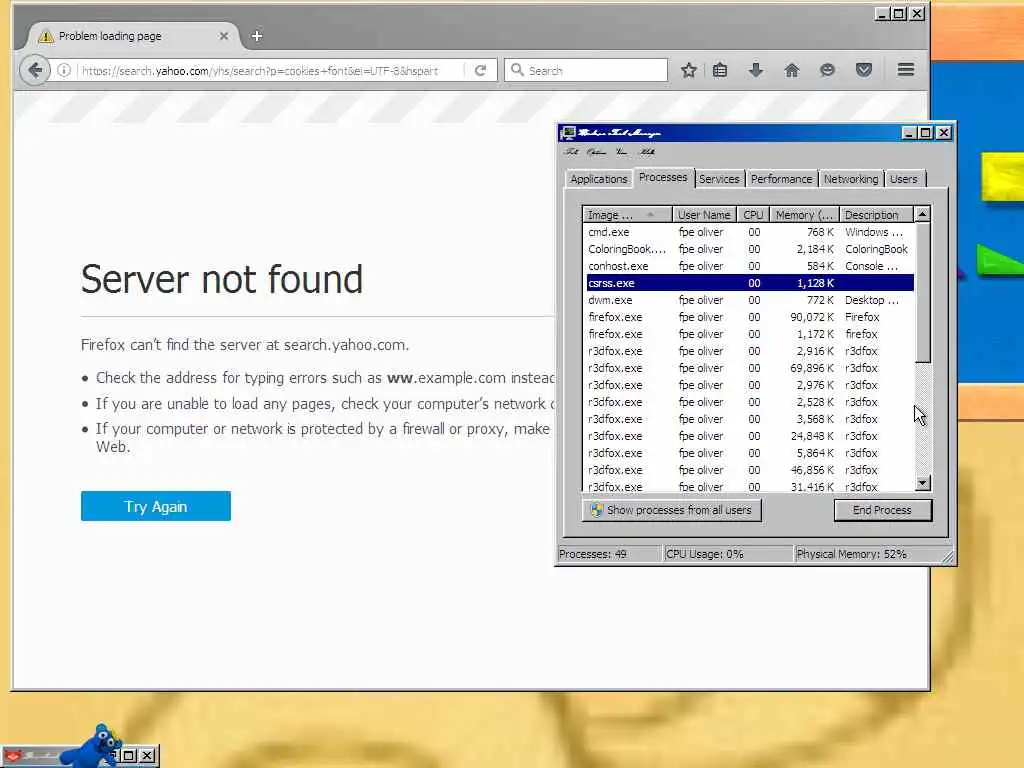Viewport: 1024px width, 768px height.
Task: Click the Try Again button
Action: [x=155, y=506]
